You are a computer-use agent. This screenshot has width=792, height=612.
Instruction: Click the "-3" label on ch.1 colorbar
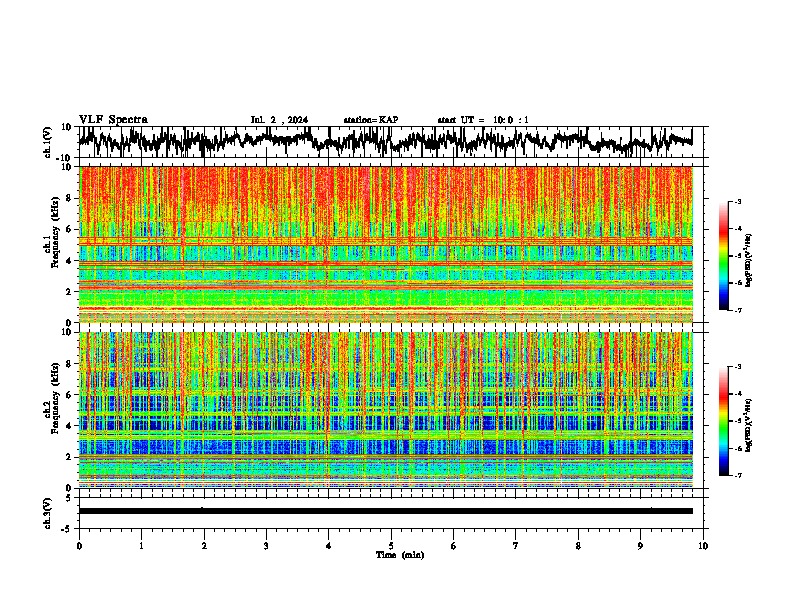coord(737,202)
